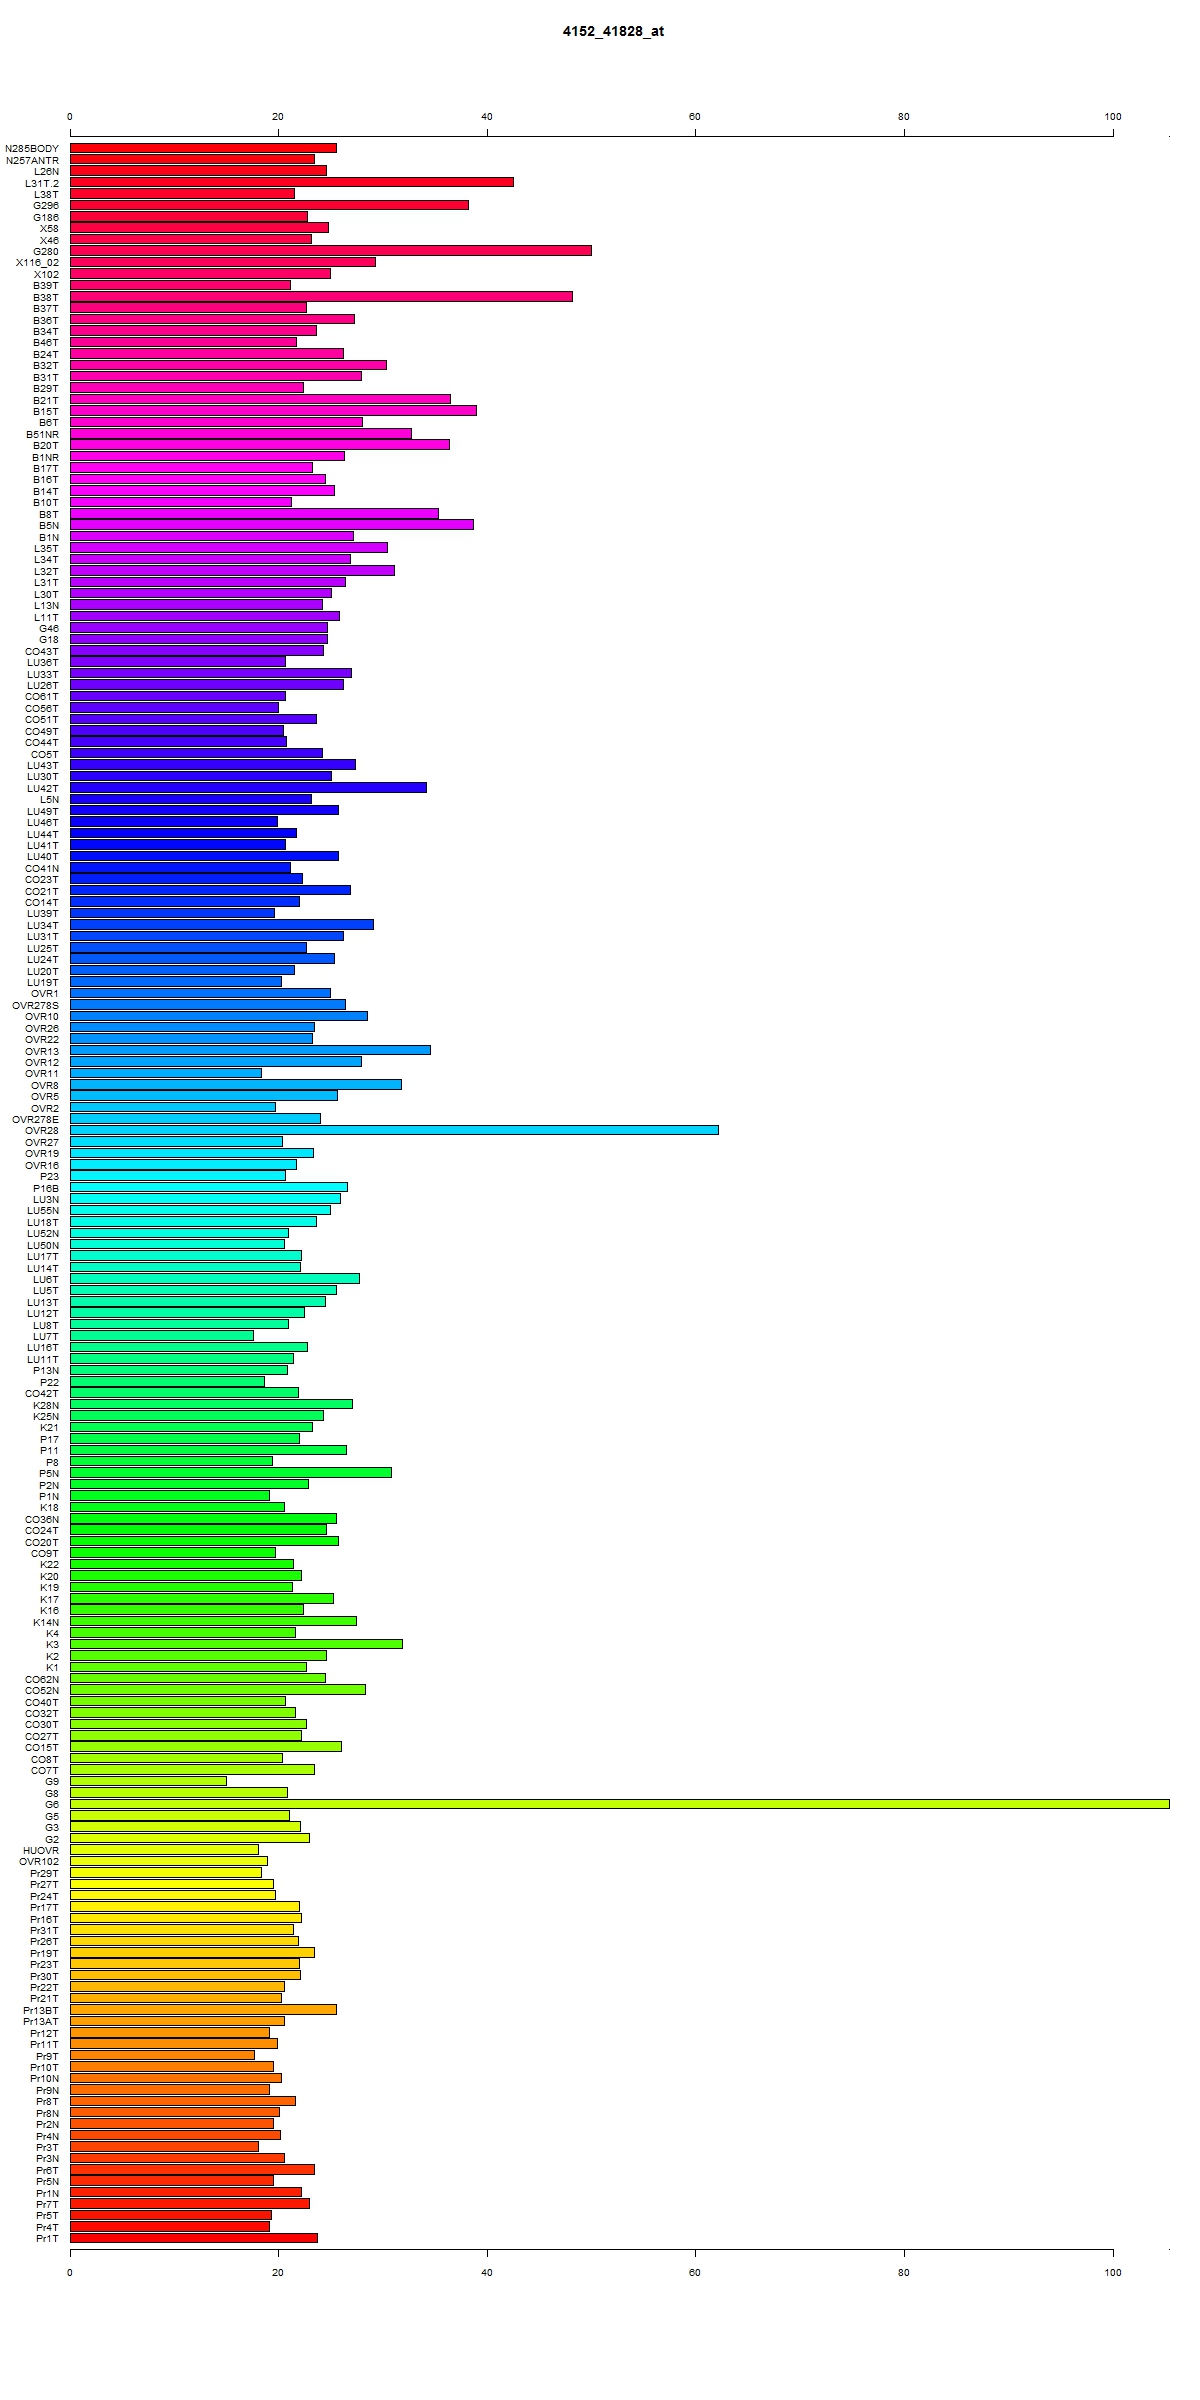
Task: Click the magenta bar for sample B15T
Action: click(x=273, y=410)
